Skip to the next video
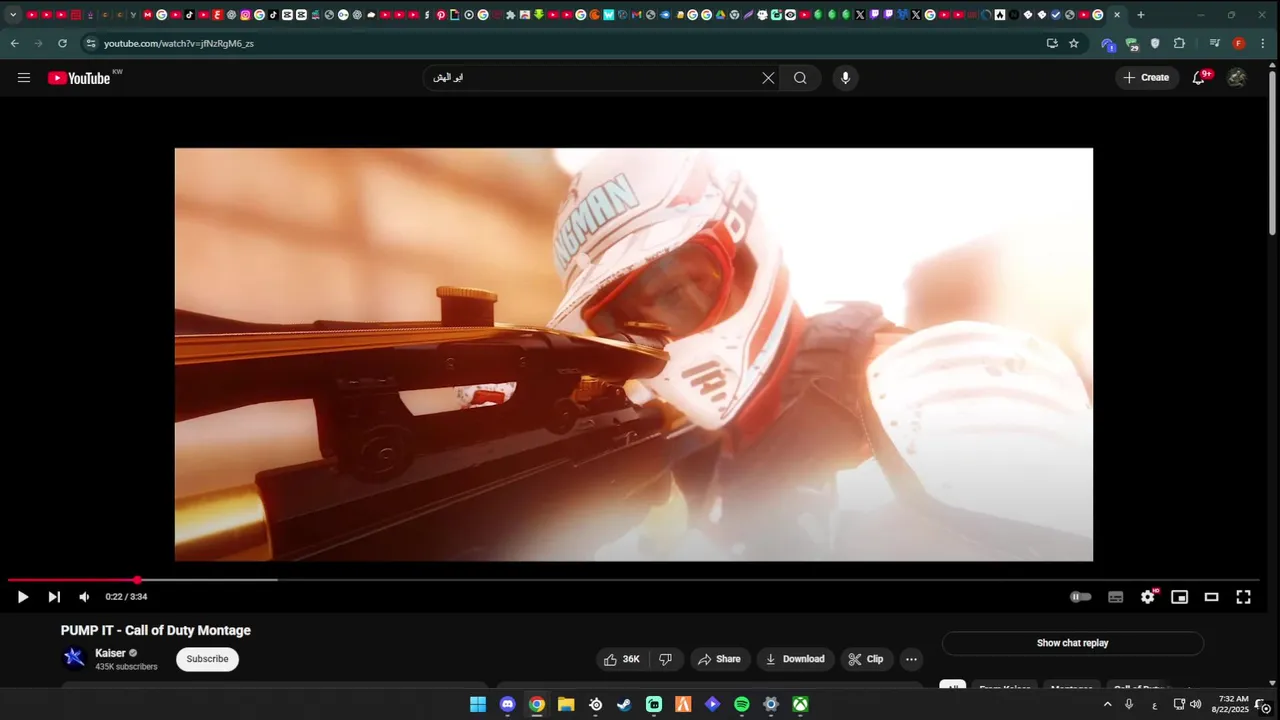 point(54,597)
